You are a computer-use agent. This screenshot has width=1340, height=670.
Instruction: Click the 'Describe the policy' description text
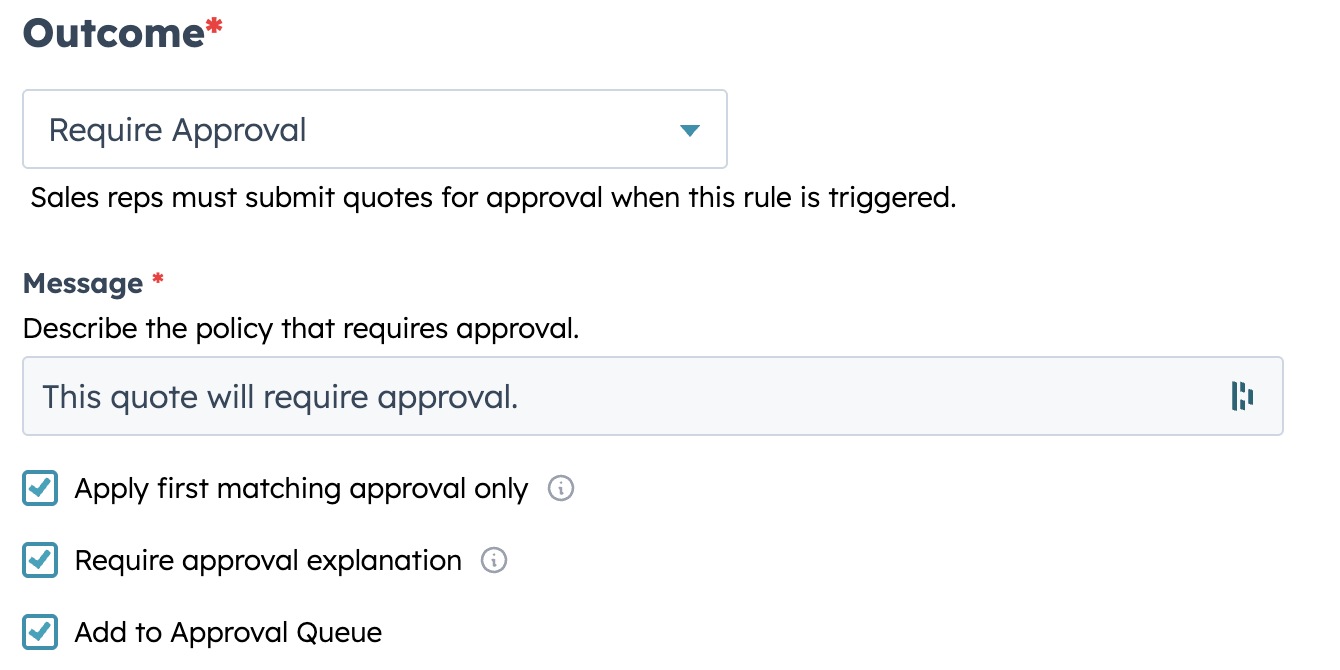pos(300,328)
